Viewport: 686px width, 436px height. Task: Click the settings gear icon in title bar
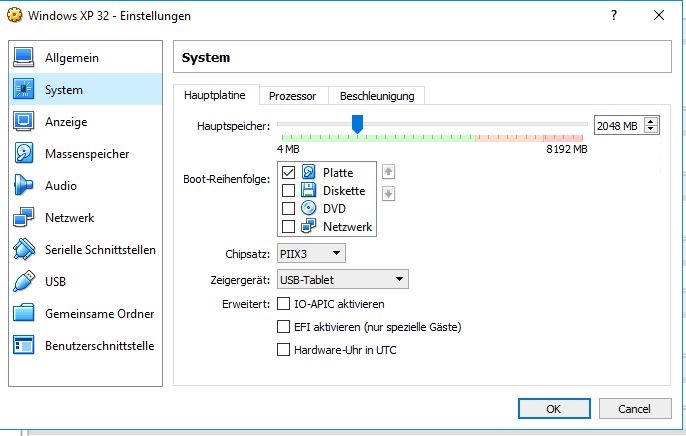pos(14,15)
